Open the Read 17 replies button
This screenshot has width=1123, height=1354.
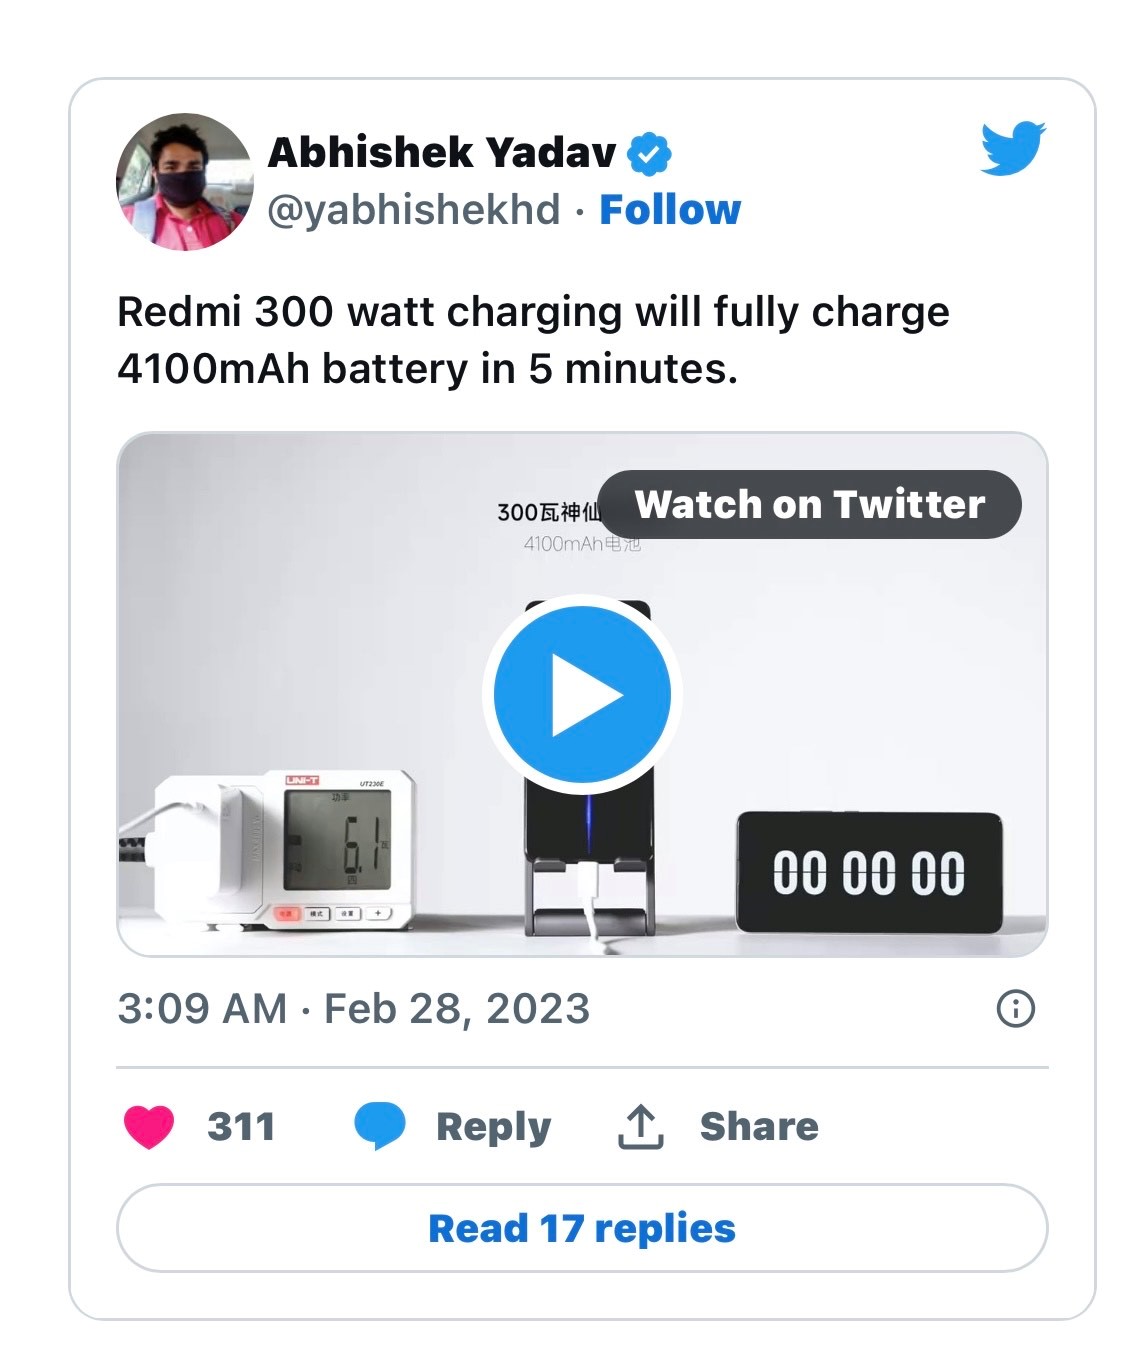pos(582,1228)
